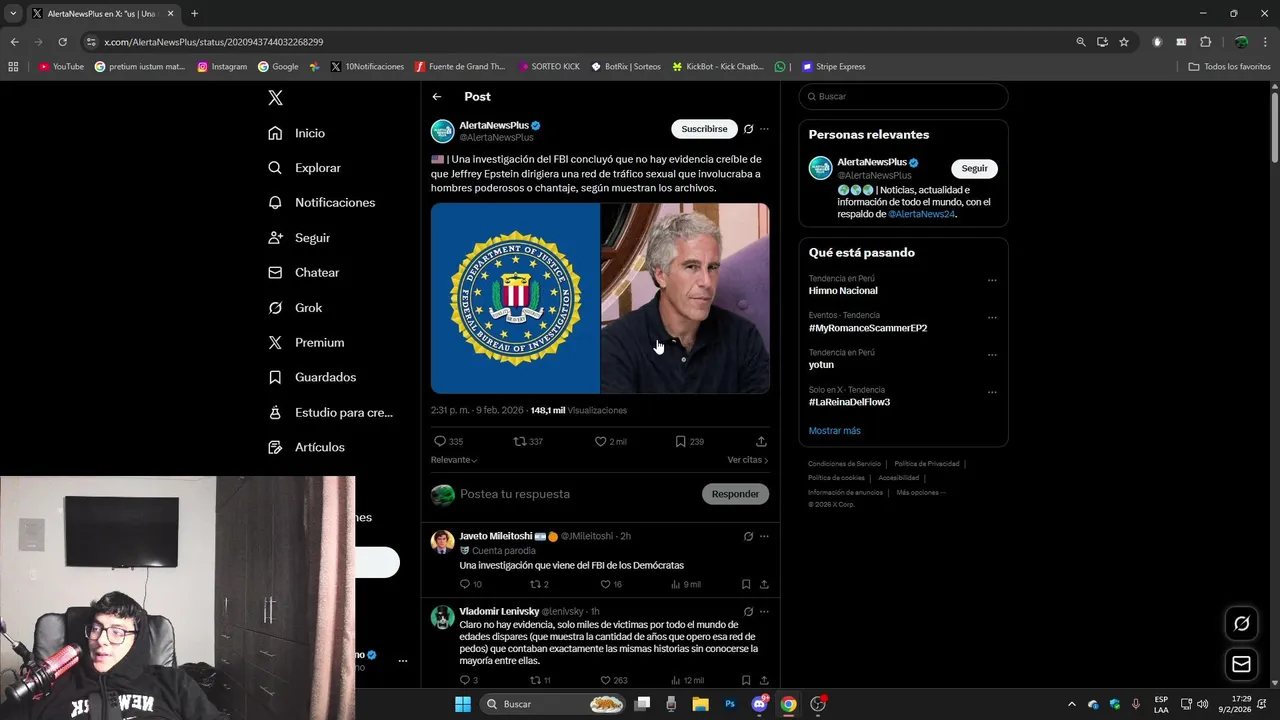
Task: Open Windows Start menu
Action: (x=463, y=704)
